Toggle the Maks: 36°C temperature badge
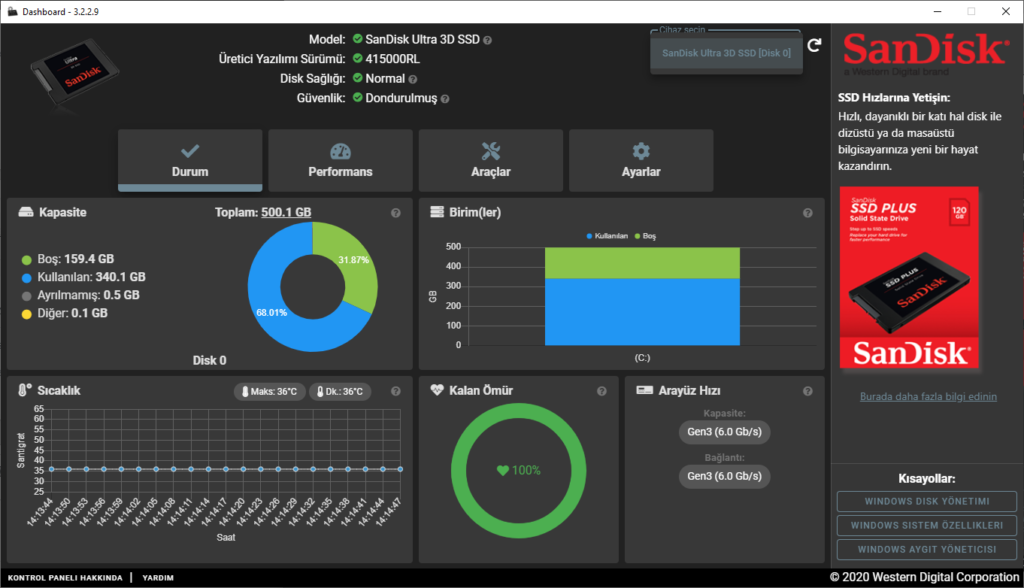The width and height of the screenshot is (1024, 588). point(269,391)
